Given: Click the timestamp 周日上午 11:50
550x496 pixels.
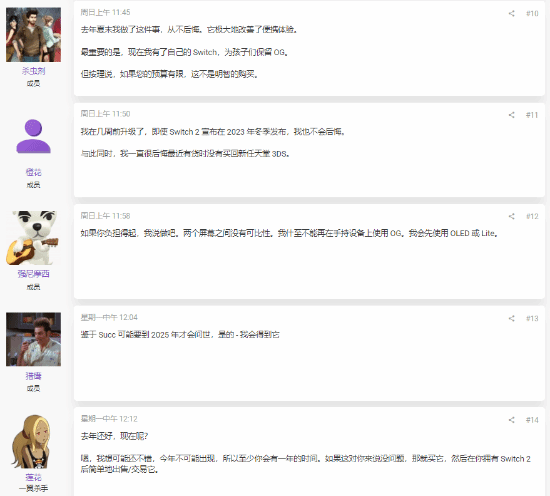Looking at the screenshot, I should (x=105, y=114).
